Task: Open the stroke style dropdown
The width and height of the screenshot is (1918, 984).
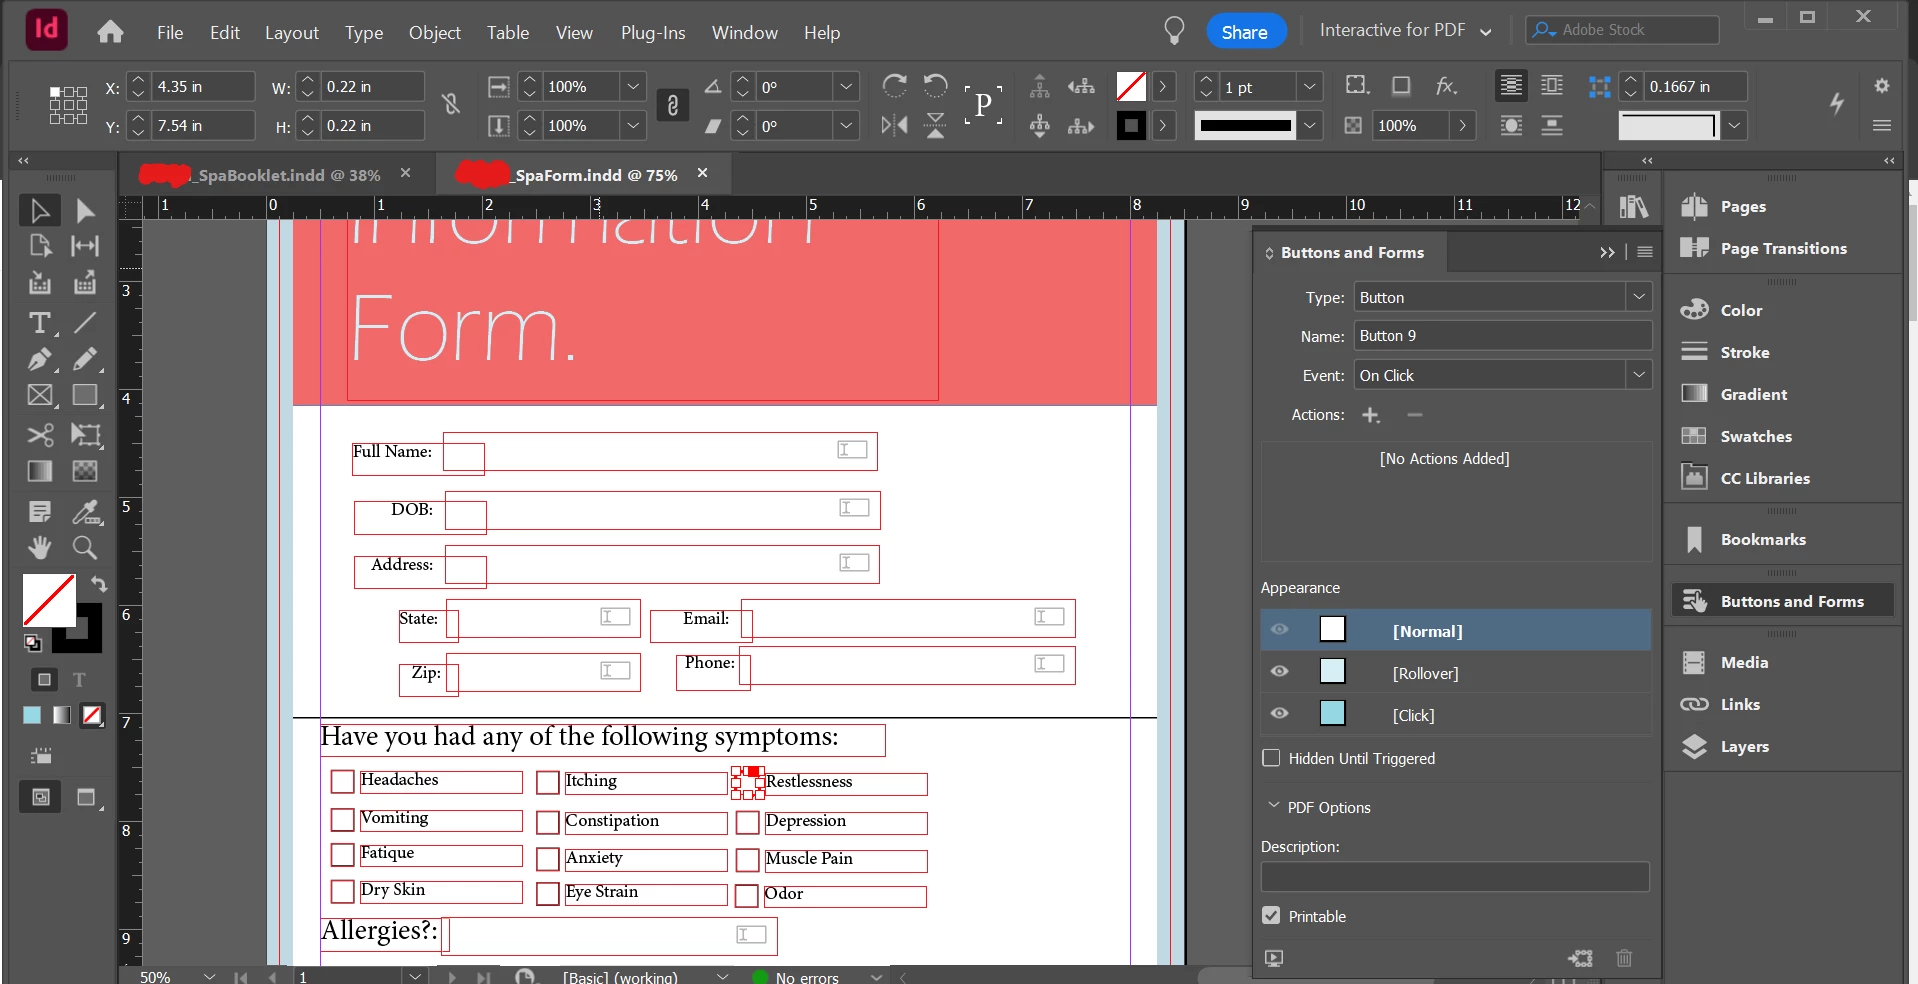Action: click(1310, 126)
